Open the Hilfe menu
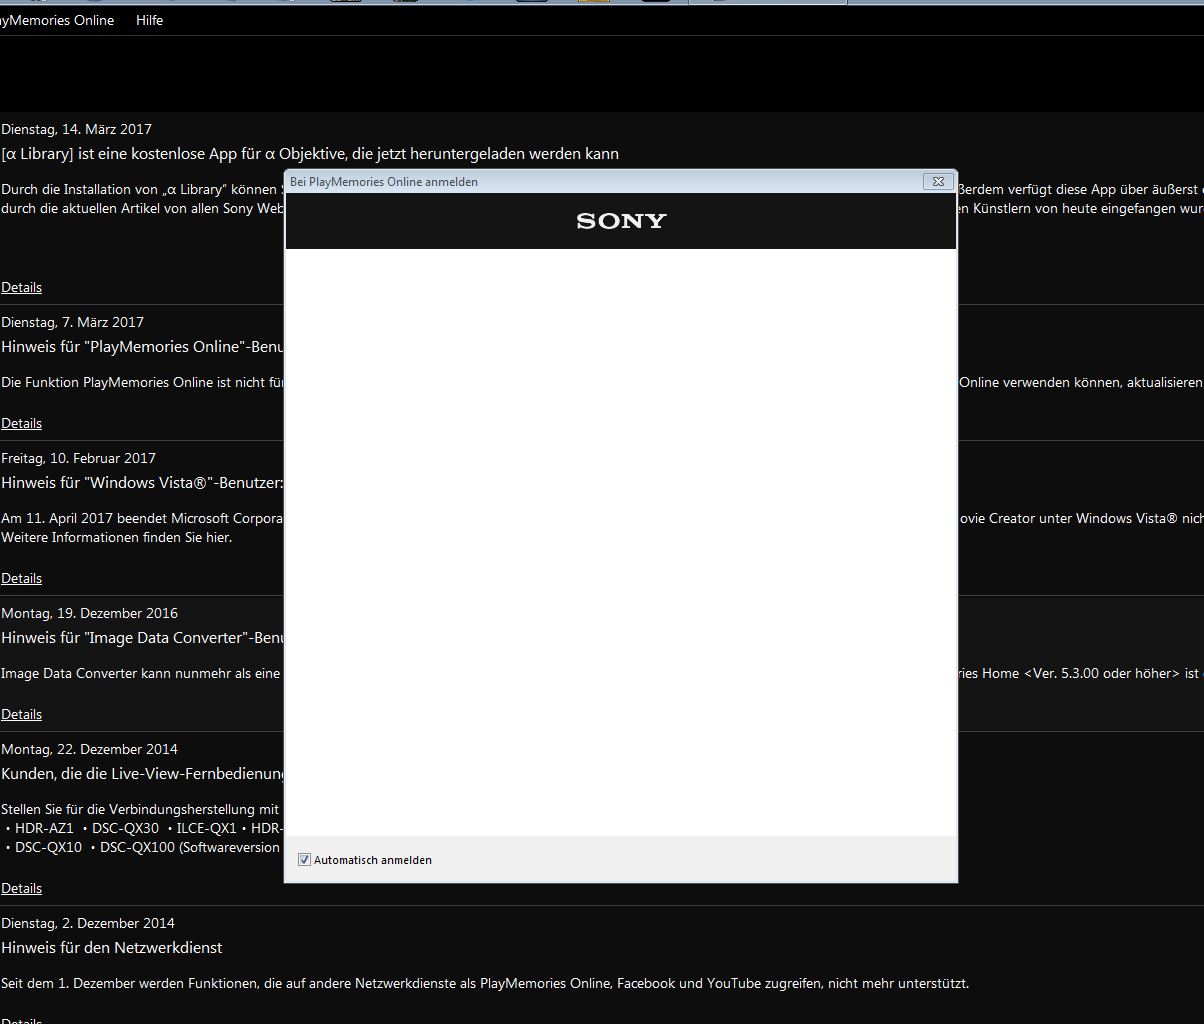The height and width of the screenshot is (1024, 1204). click(149, 20)
